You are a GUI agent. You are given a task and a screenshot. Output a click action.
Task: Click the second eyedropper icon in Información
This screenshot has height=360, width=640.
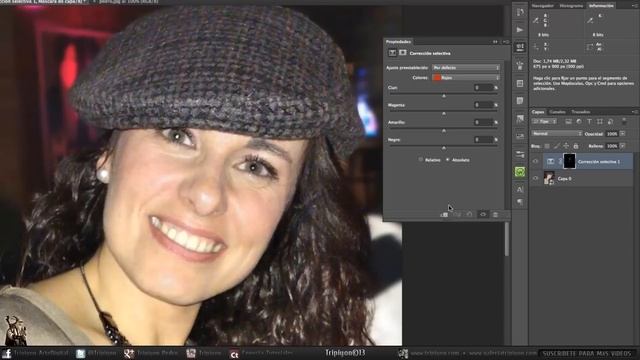point(590,20)
